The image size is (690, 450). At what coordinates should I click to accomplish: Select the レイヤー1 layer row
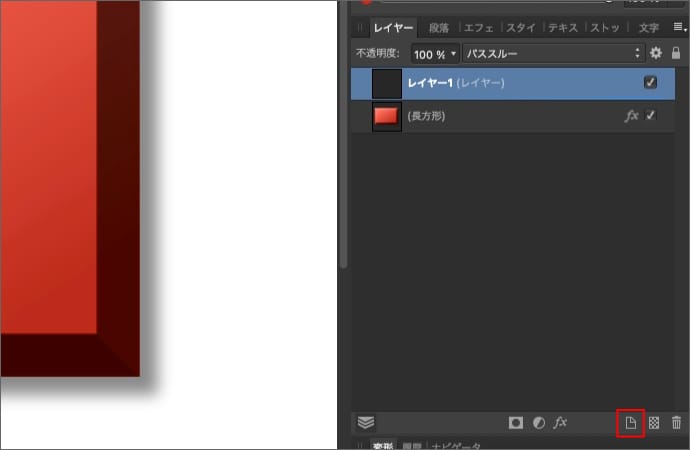coord(520,83)
